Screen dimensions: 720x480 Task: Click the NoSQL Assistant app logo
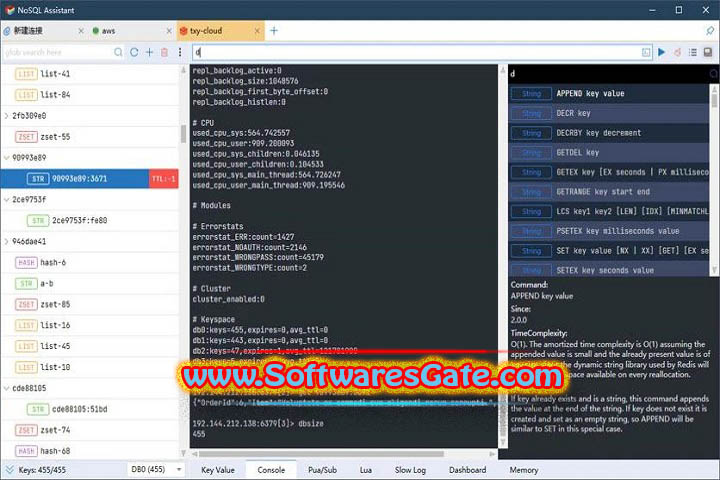pos(10,10)
